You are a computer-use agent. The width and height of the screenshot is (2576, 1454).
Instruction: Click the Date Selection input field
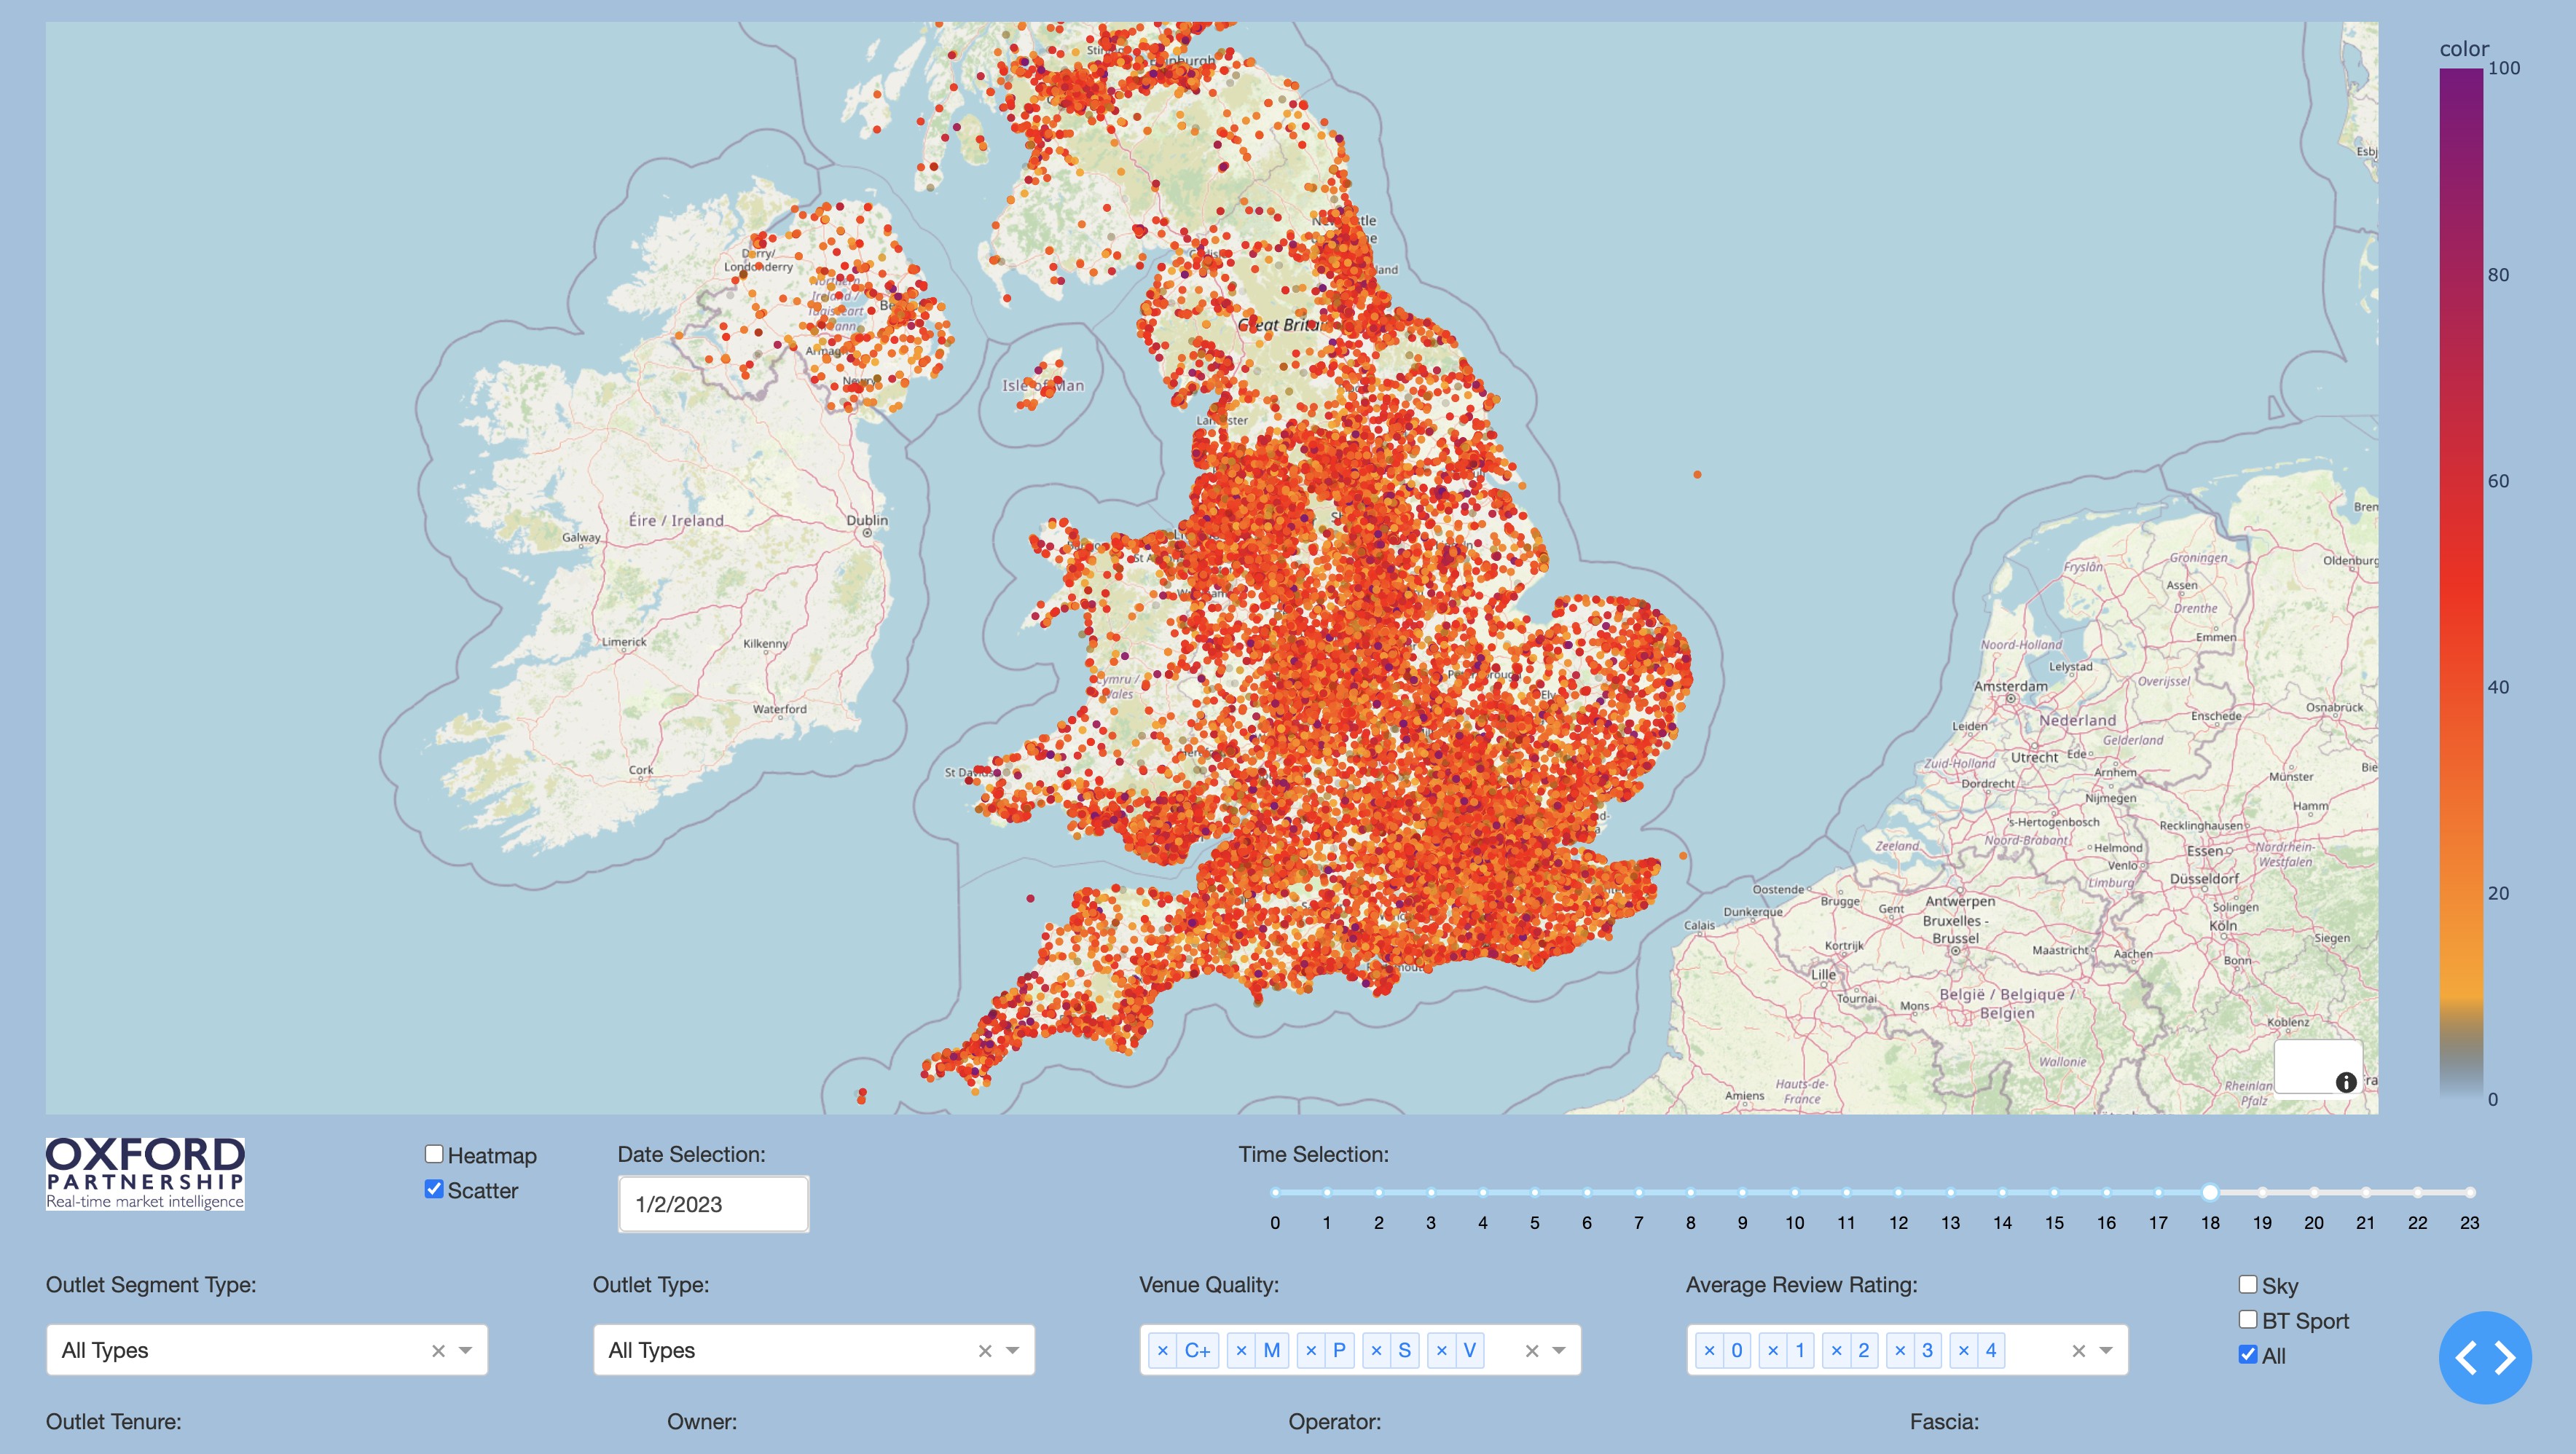pyautogui.click(x=713, y=1204)
